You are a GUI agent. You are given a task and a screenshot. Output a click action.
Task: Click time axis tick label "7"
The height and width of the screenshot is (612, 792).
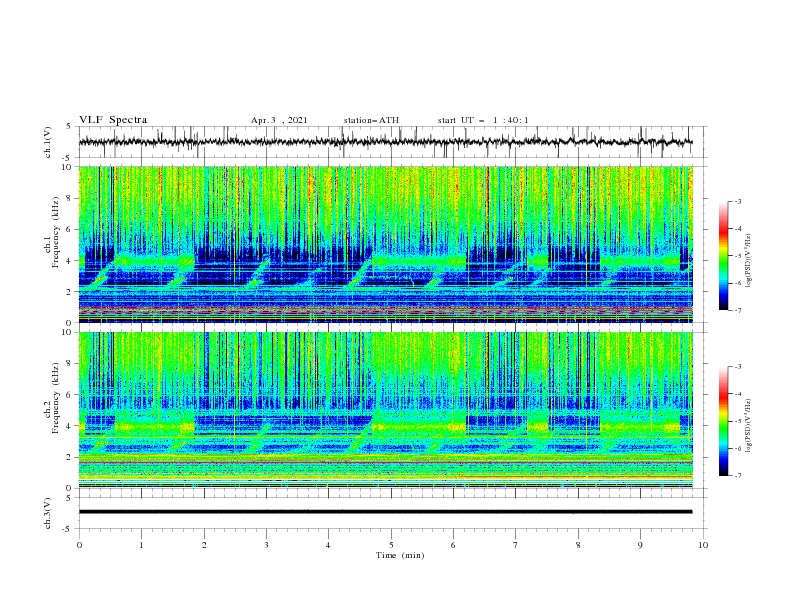click(x=516, y=545)
